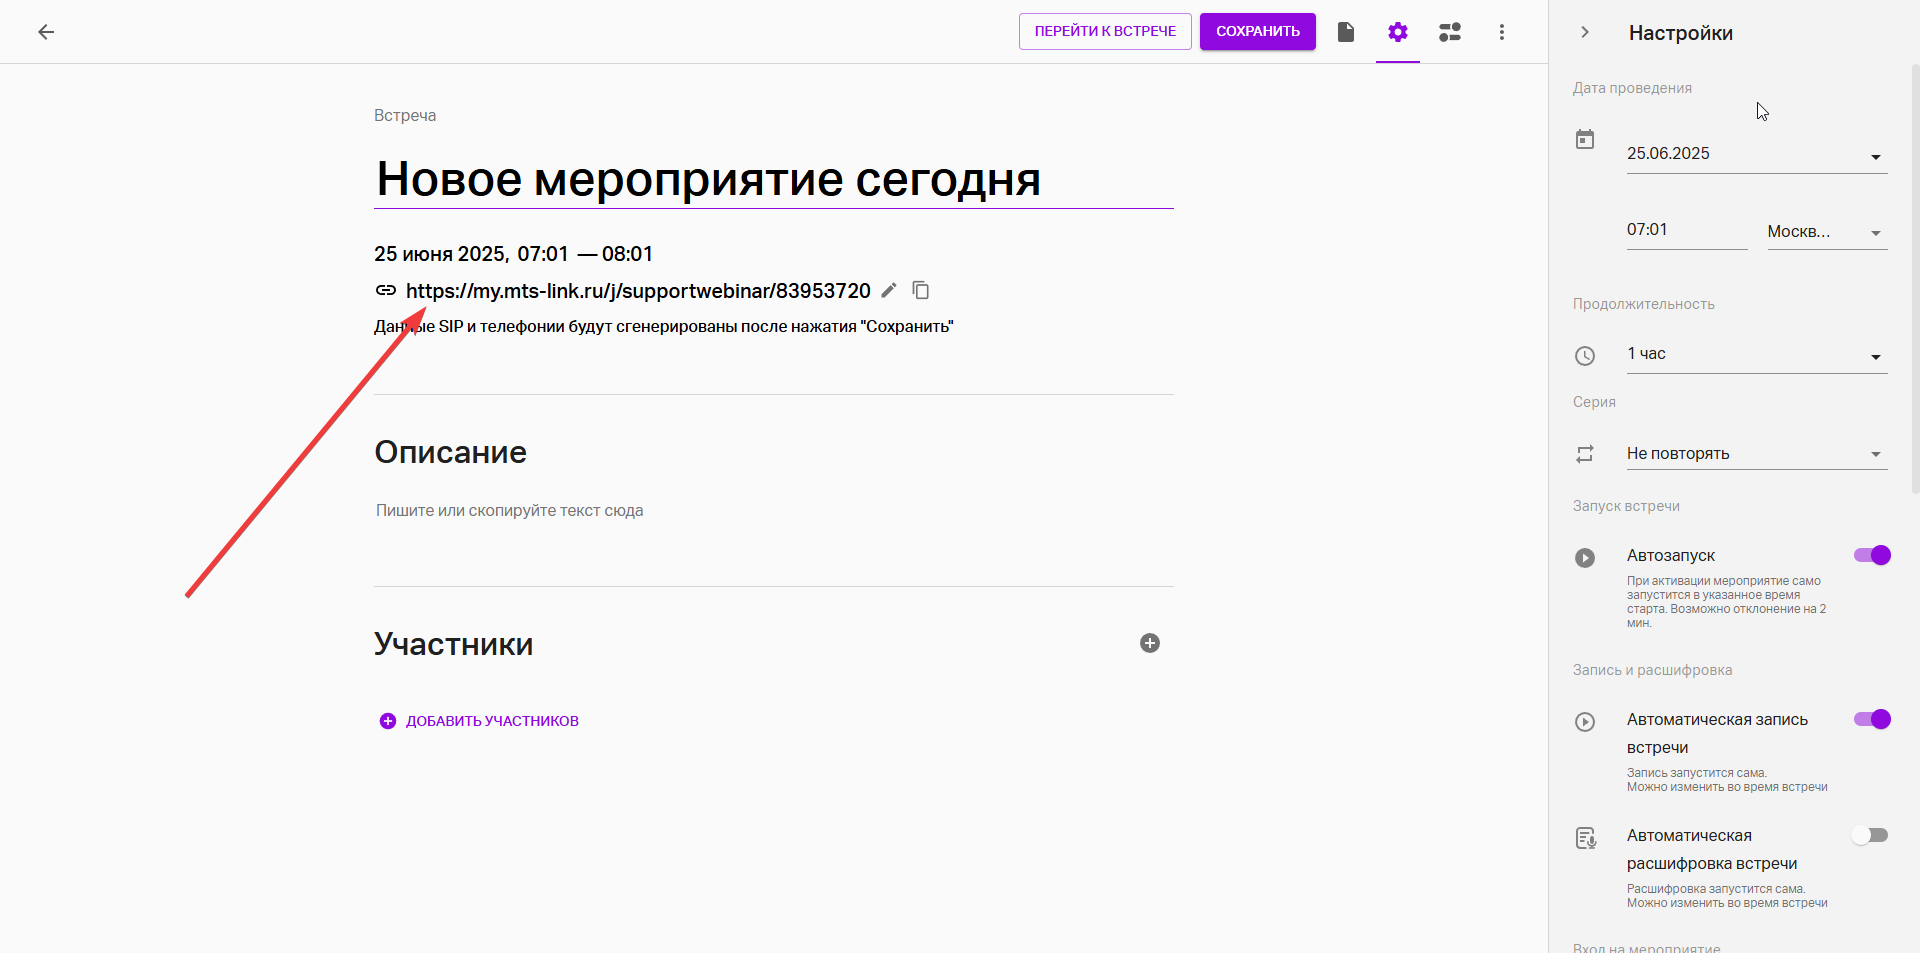The width and height of the screenshot is (1920, 953).
Task: Open the files document icon in toolbar
Action: click(x=1346, y=32)
